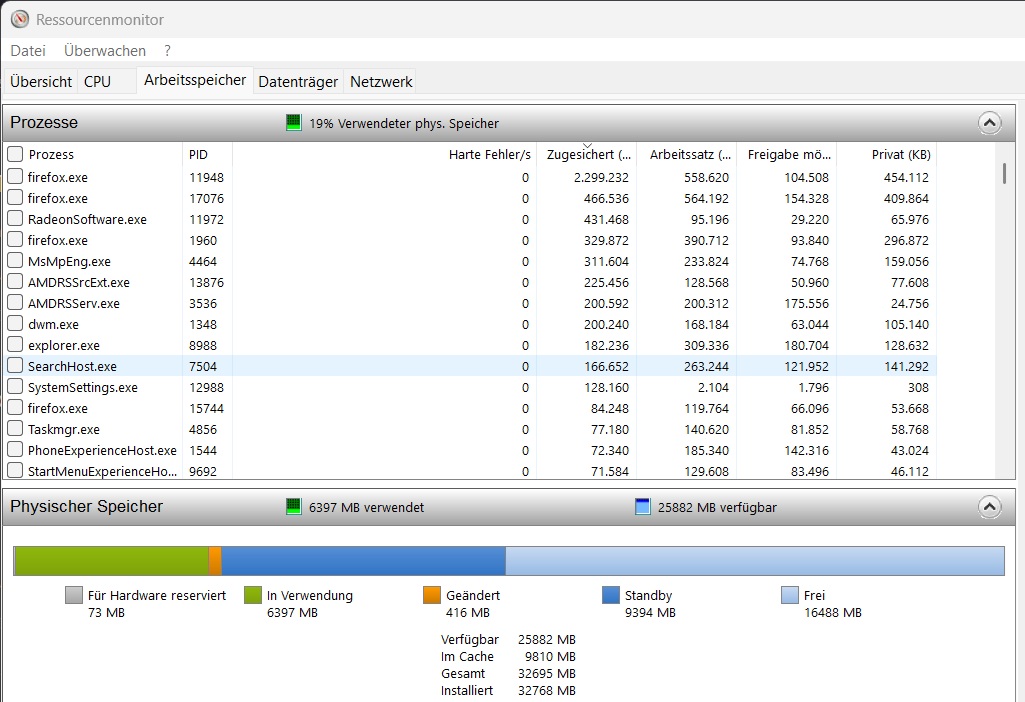This screenshot has height=702, width=1025.
Task: Check the explorer.exe checkbox
Action: point(15,344)
